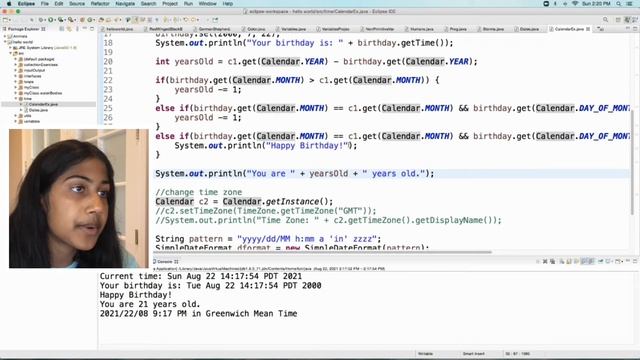
Task: Expand JRE System Library node
Action: click(x=10, y=48)
